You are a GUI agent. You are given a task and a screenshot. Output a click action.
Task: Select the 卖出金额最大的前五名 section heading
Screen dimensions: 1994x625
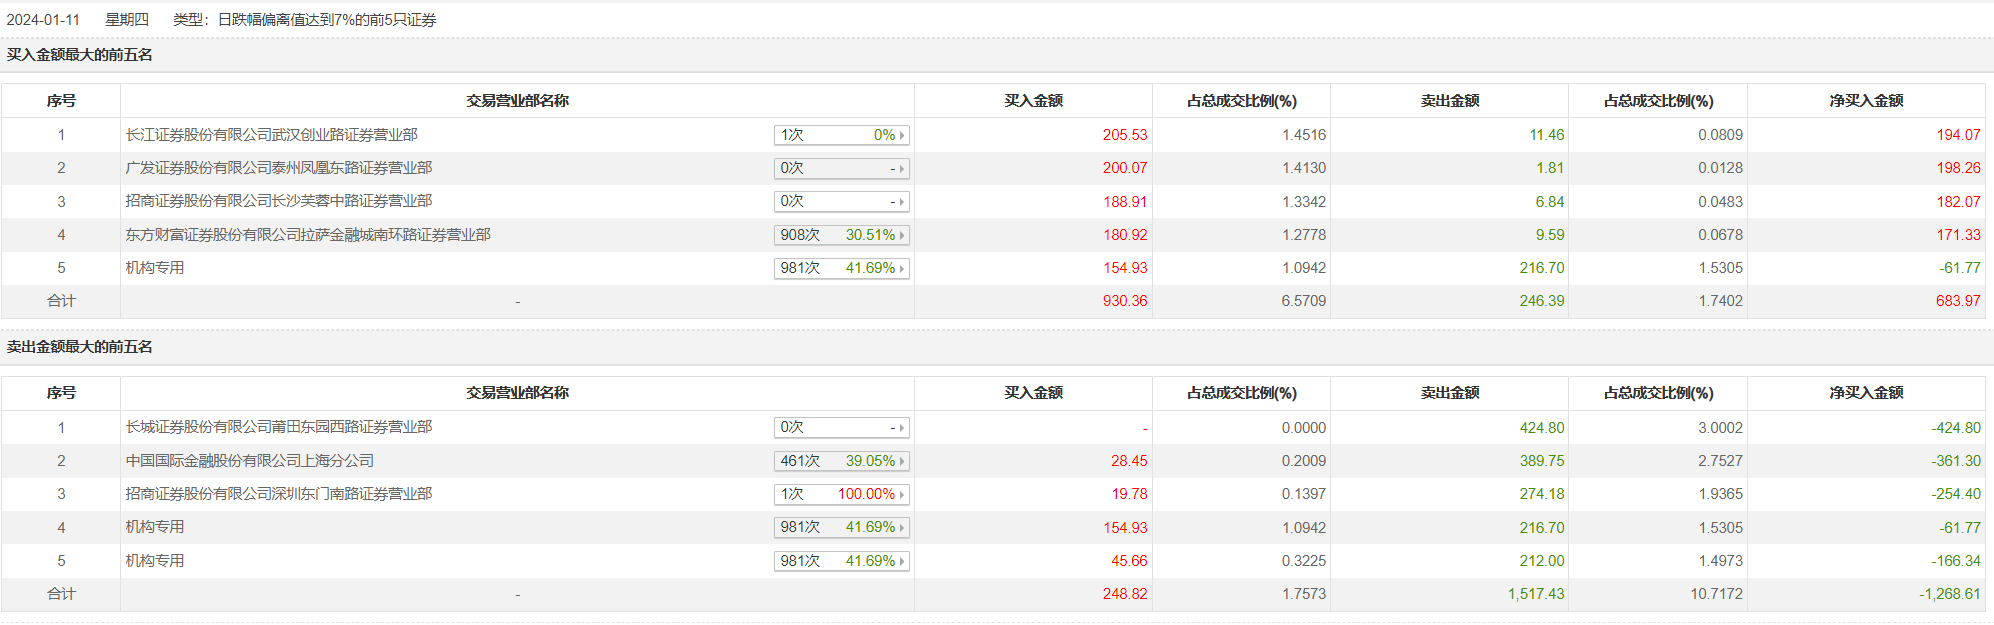point(80,347)
